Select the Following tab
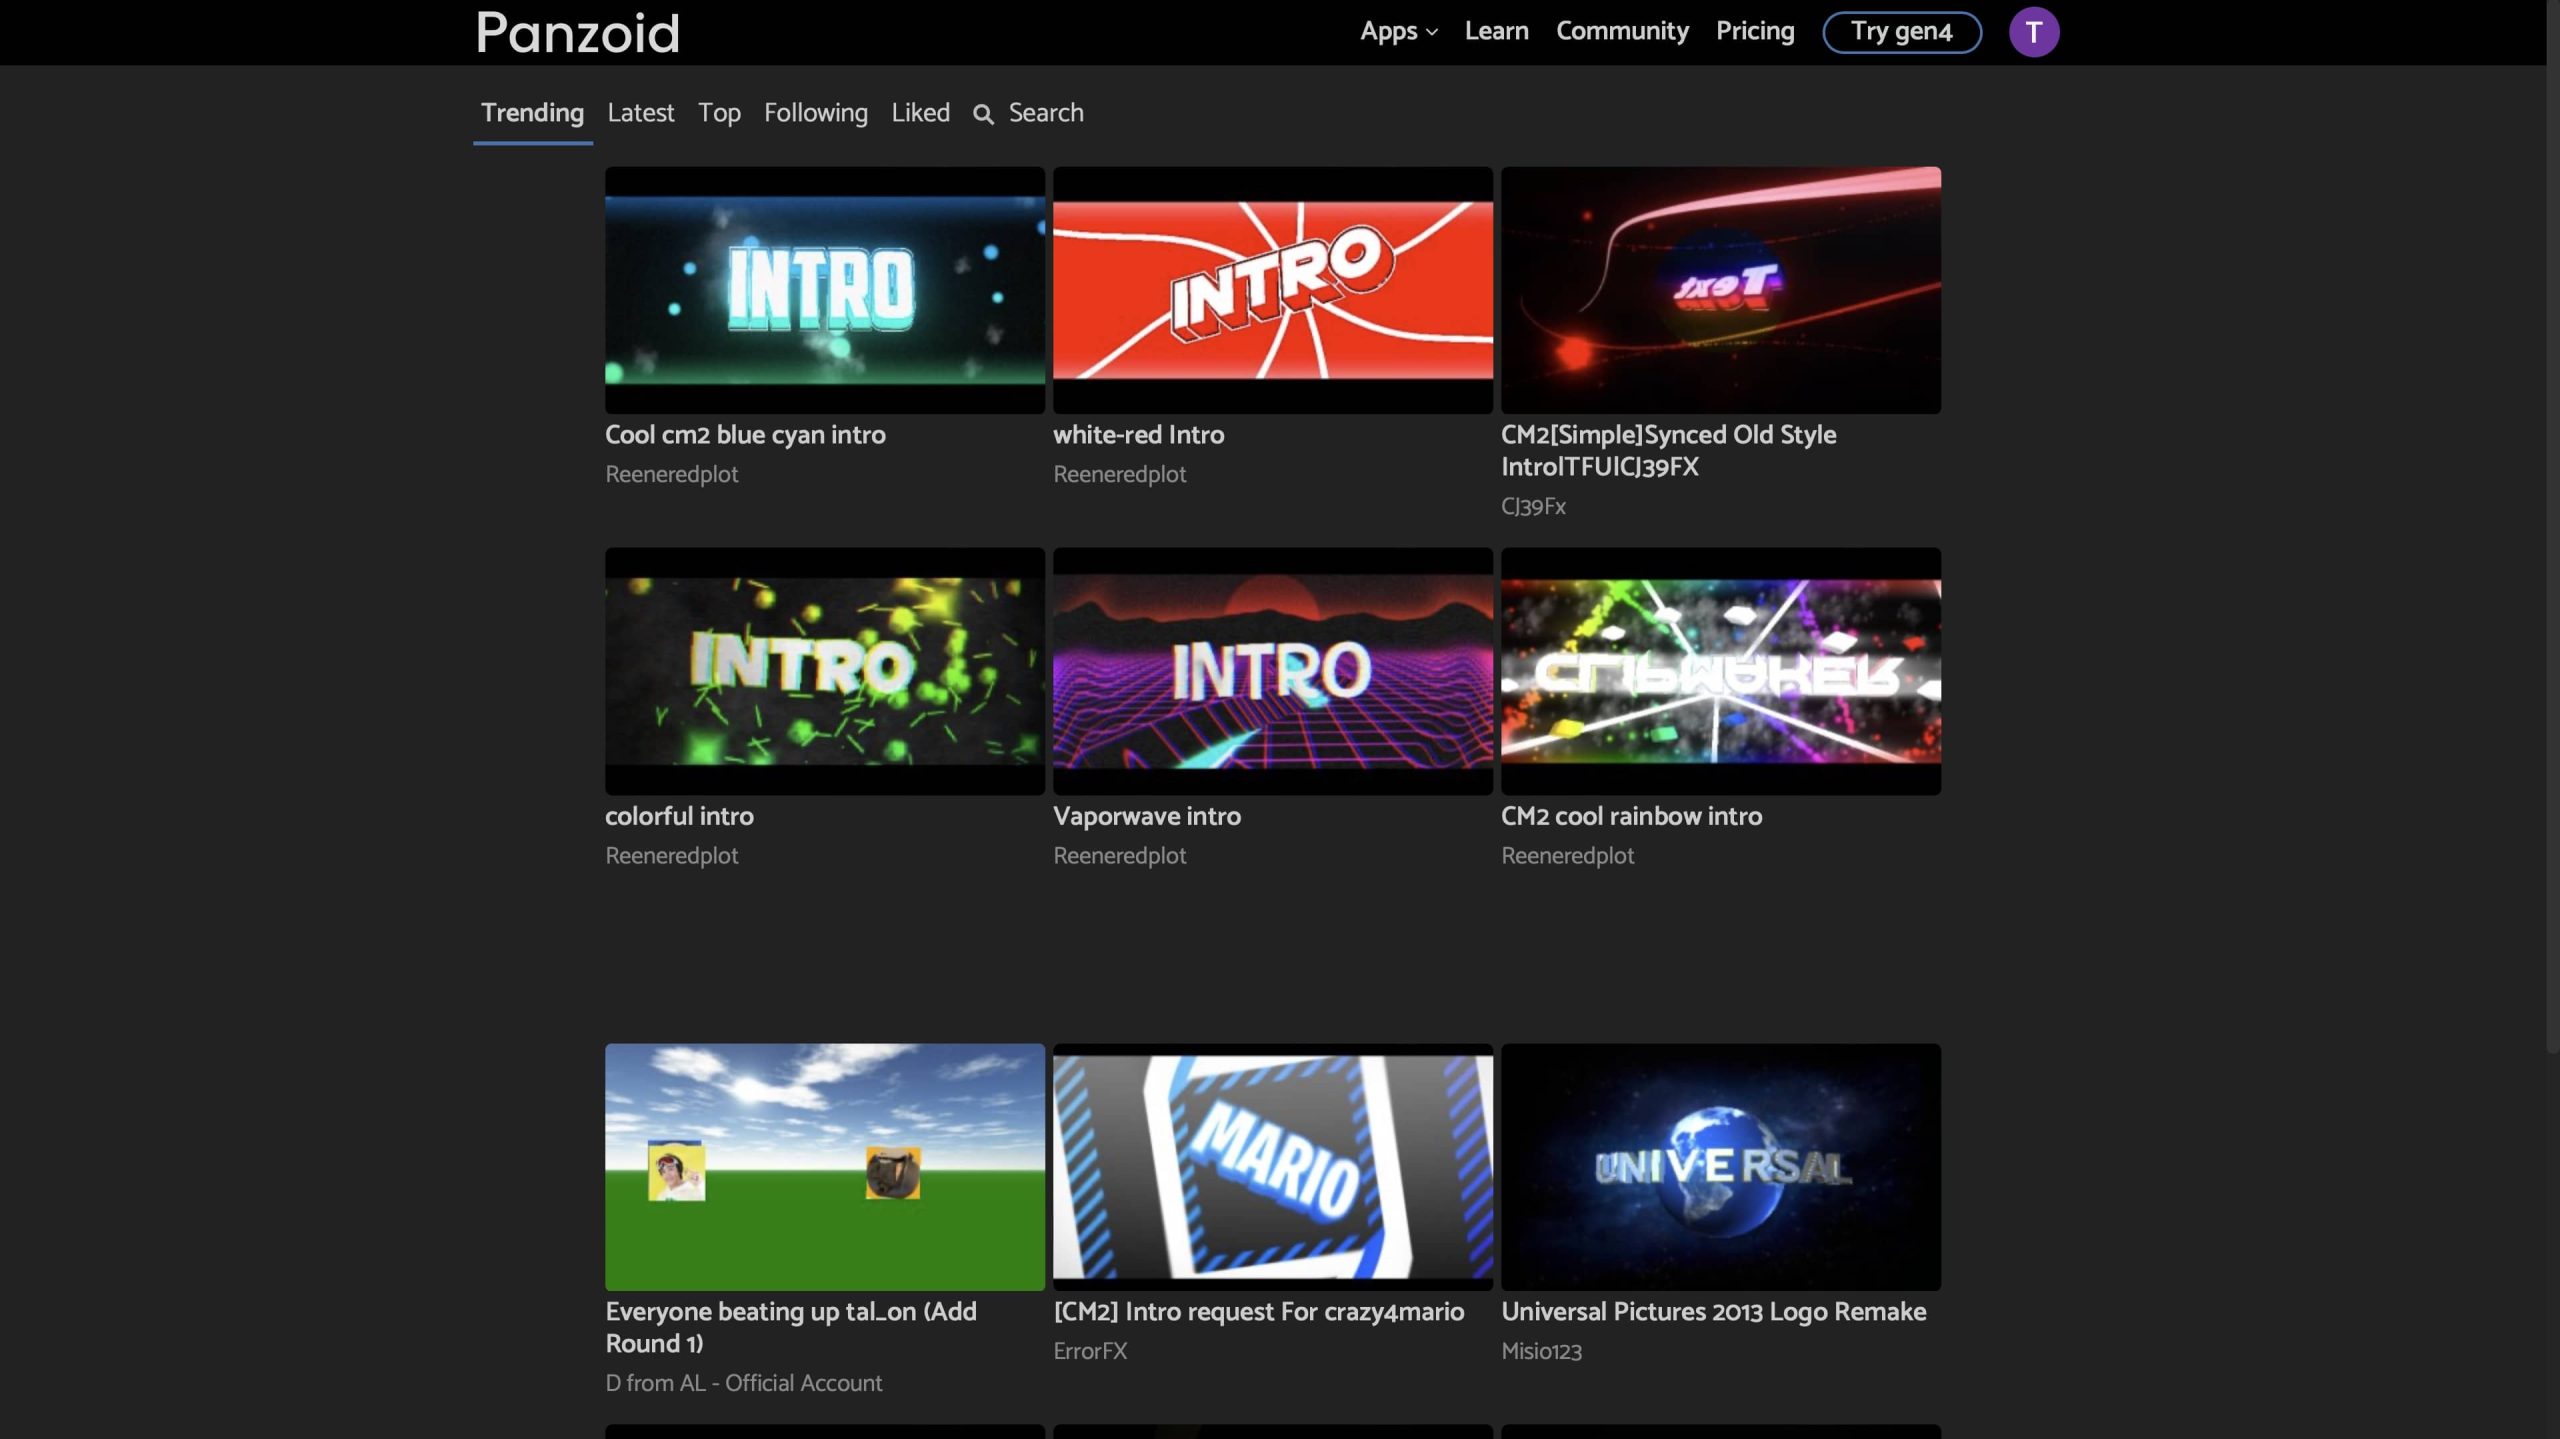Image resolution: width=2560 pixels, height=1439 pixels. [x=815, y=113]
